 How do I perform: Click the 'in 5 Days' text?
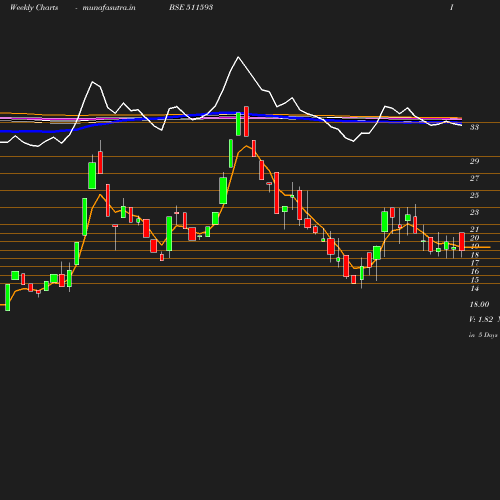pos(483,335)
